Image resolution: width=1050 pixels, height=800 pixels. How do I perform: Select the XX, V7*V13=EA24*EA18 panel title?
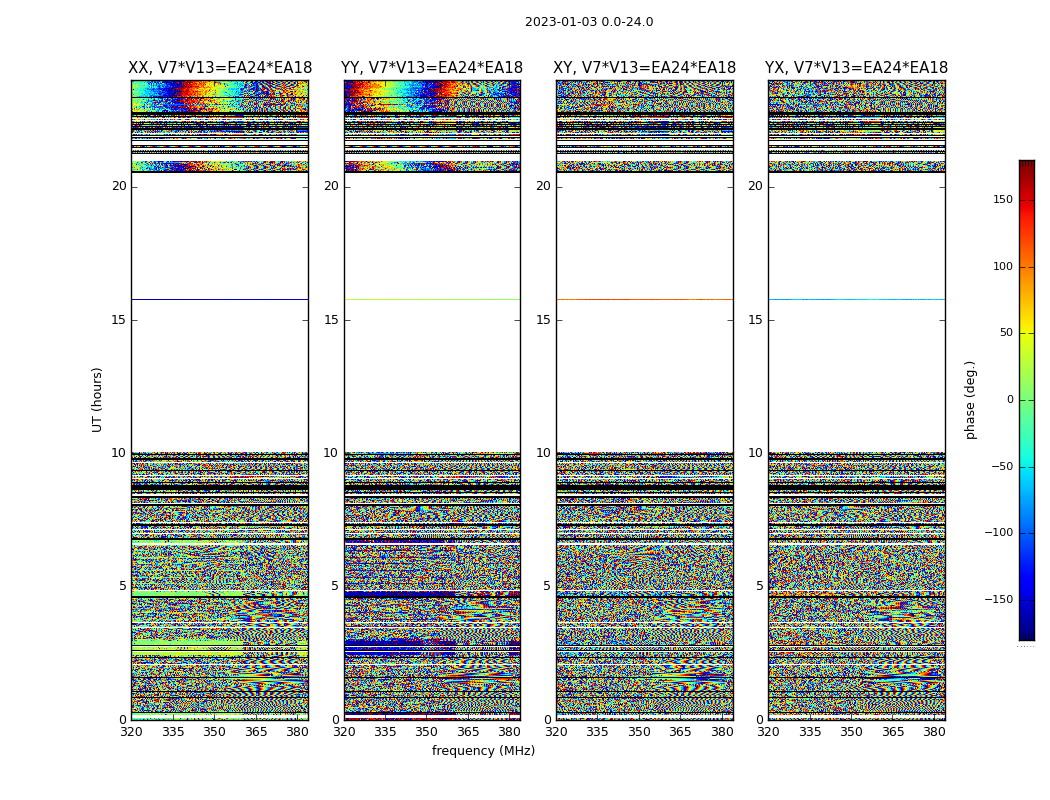click(x=220, y=68)
